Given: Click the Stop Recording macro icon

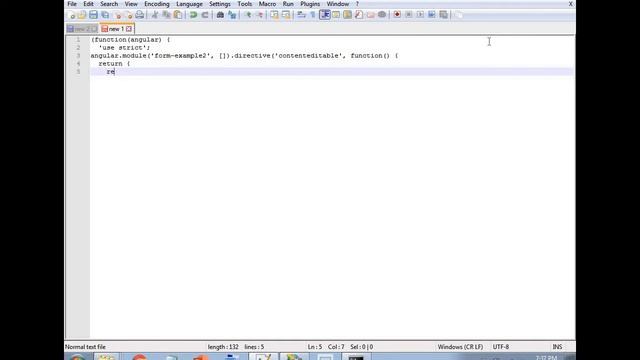Looking at the screenshot, I should click(409, 15).
